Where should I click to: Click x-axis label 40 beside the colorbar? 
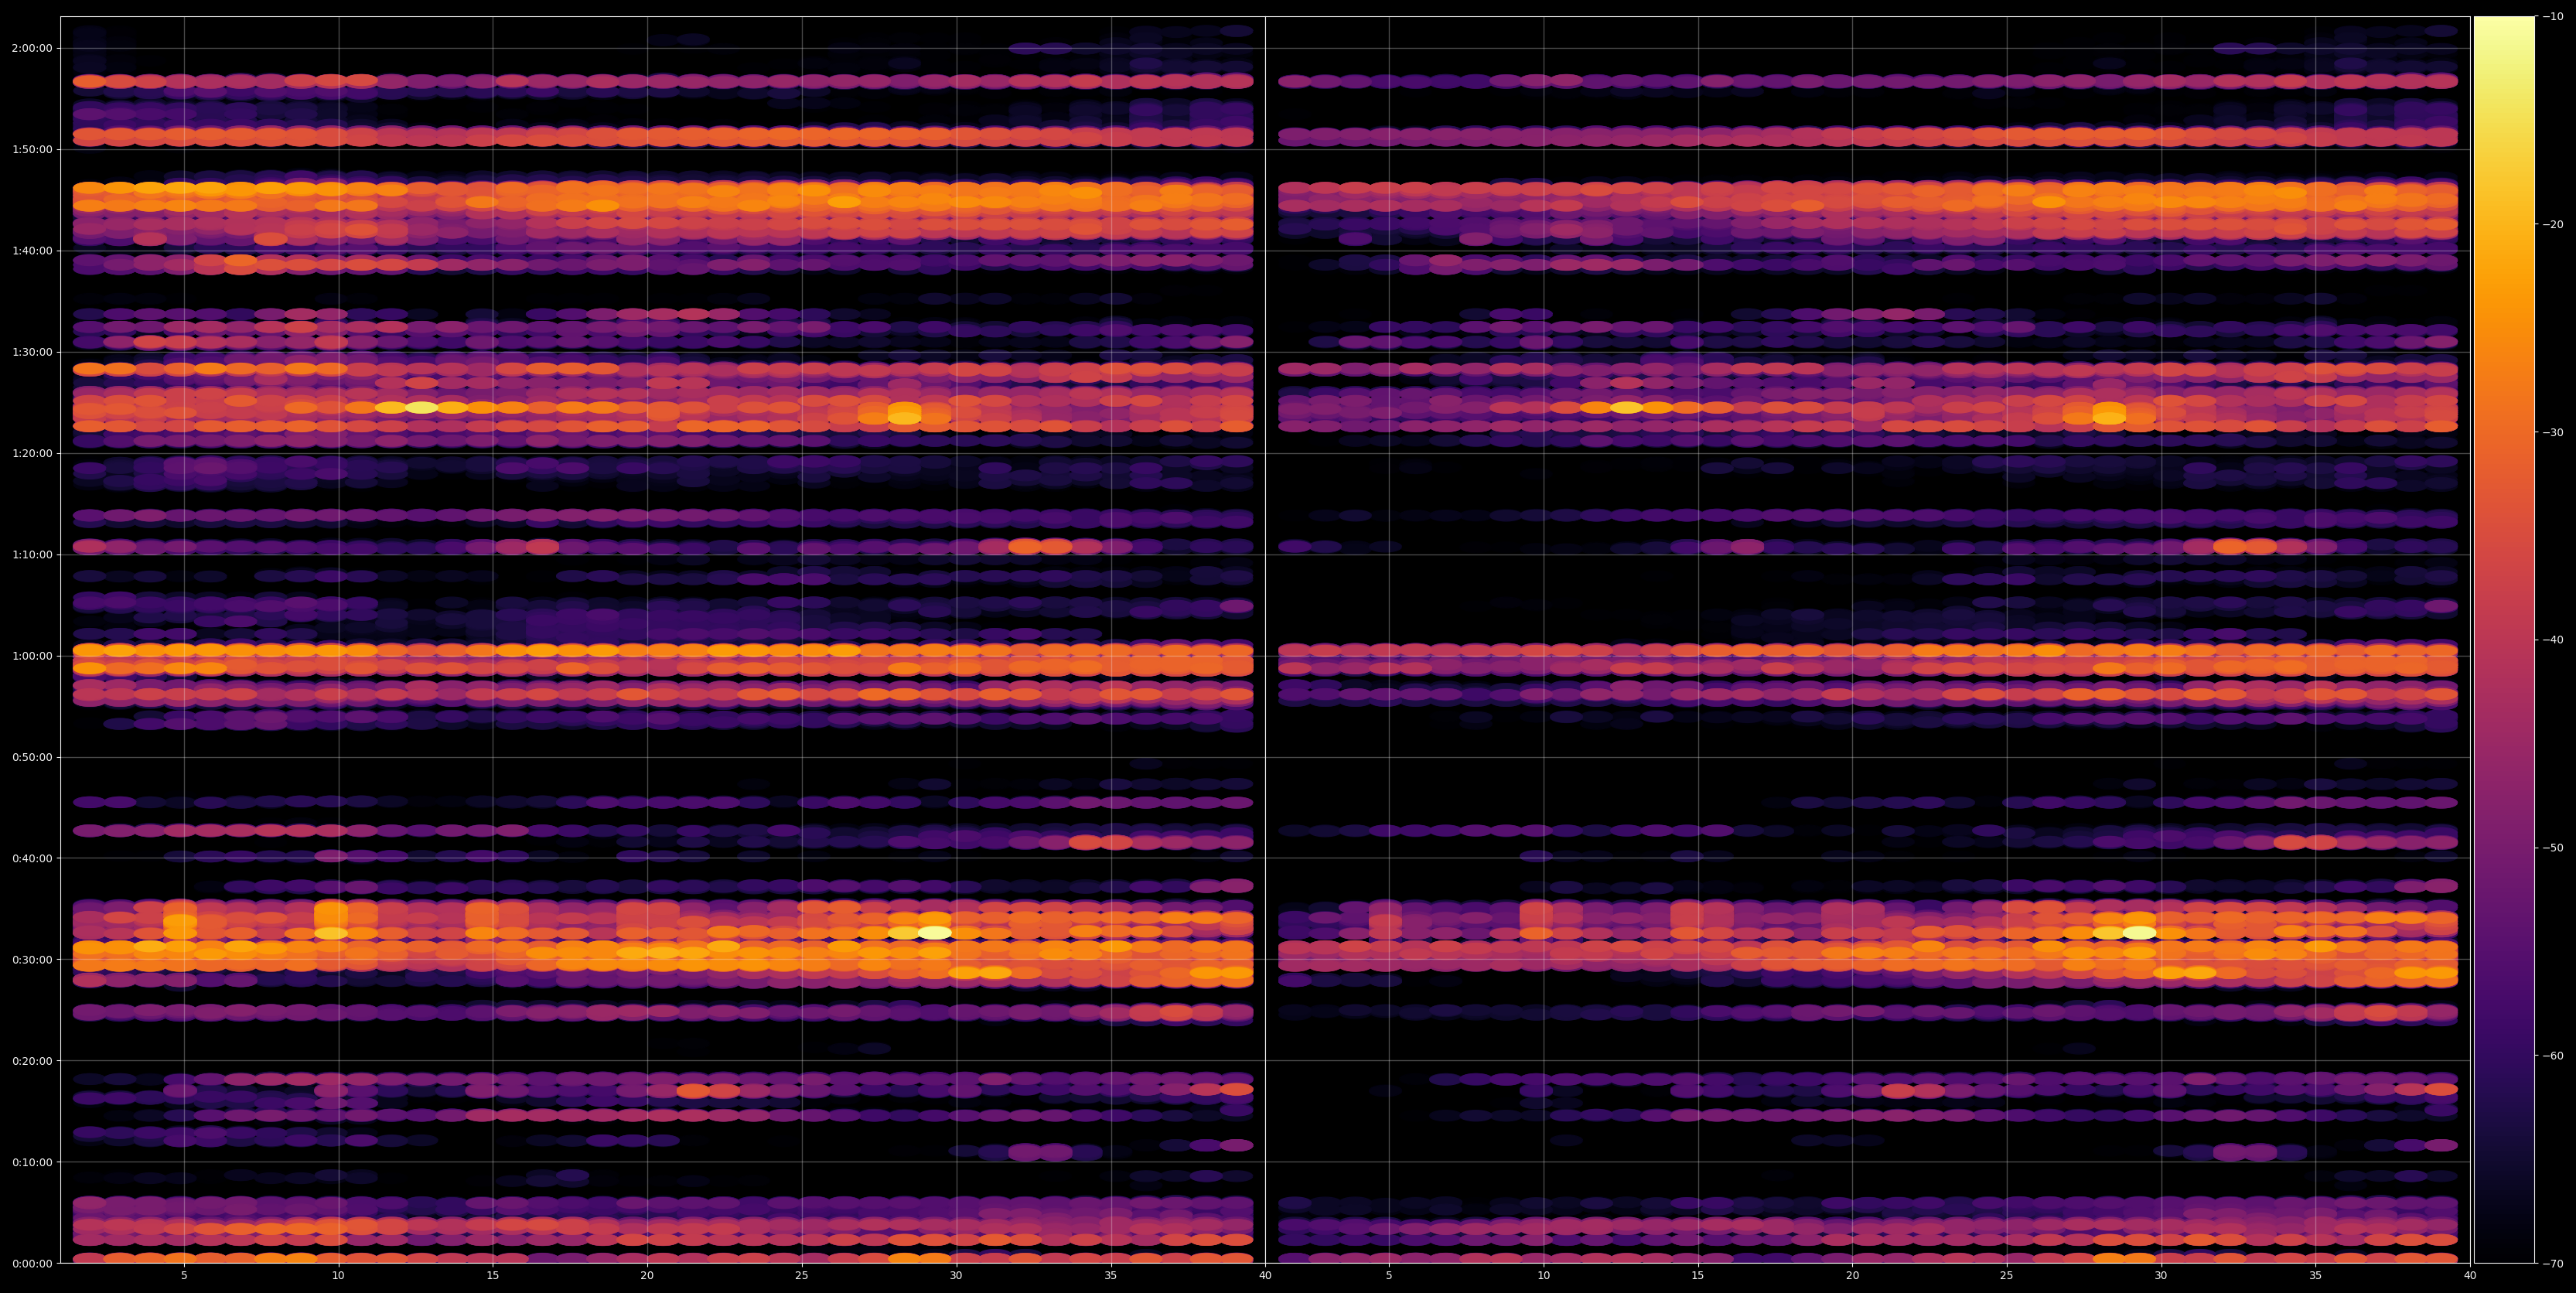[x=2470, y=1276]
